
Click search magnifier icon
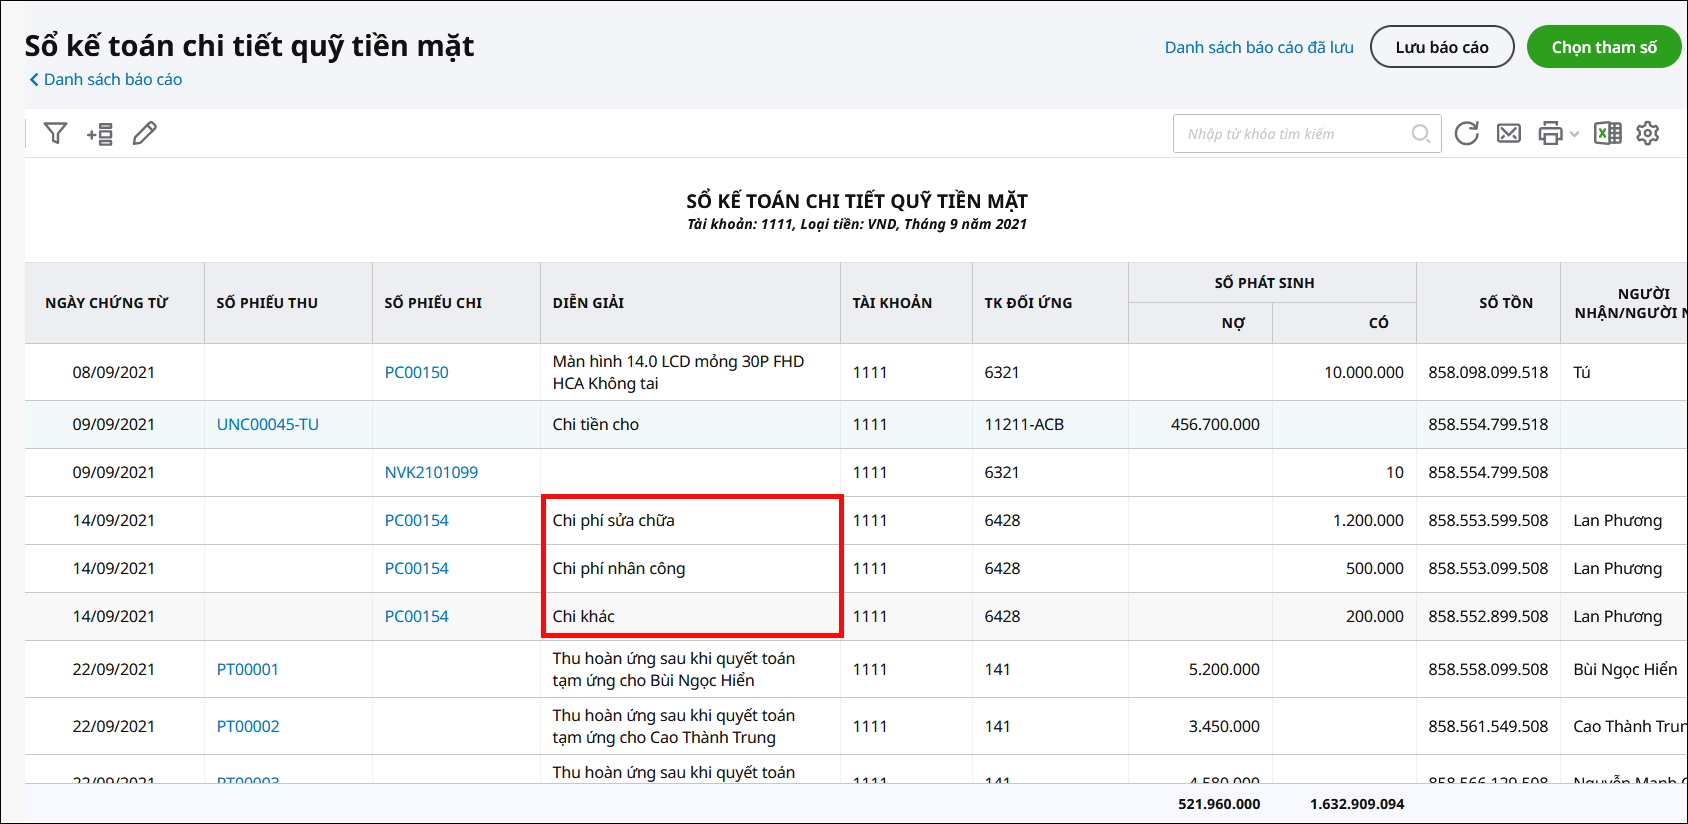point(1420,134)
